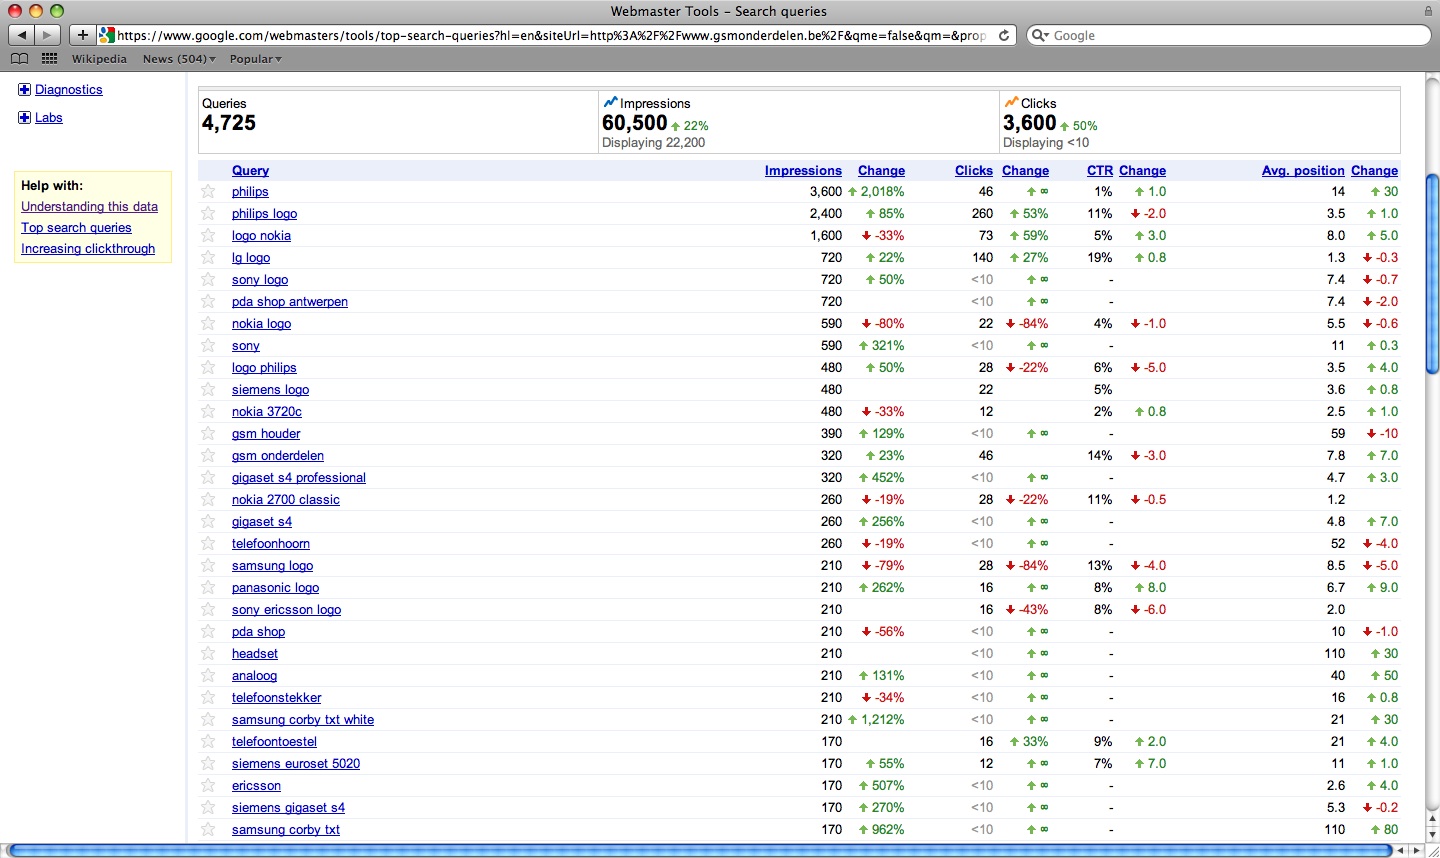
Task: Click the vertical scrollbar thumb
Action: [1432, 274]
